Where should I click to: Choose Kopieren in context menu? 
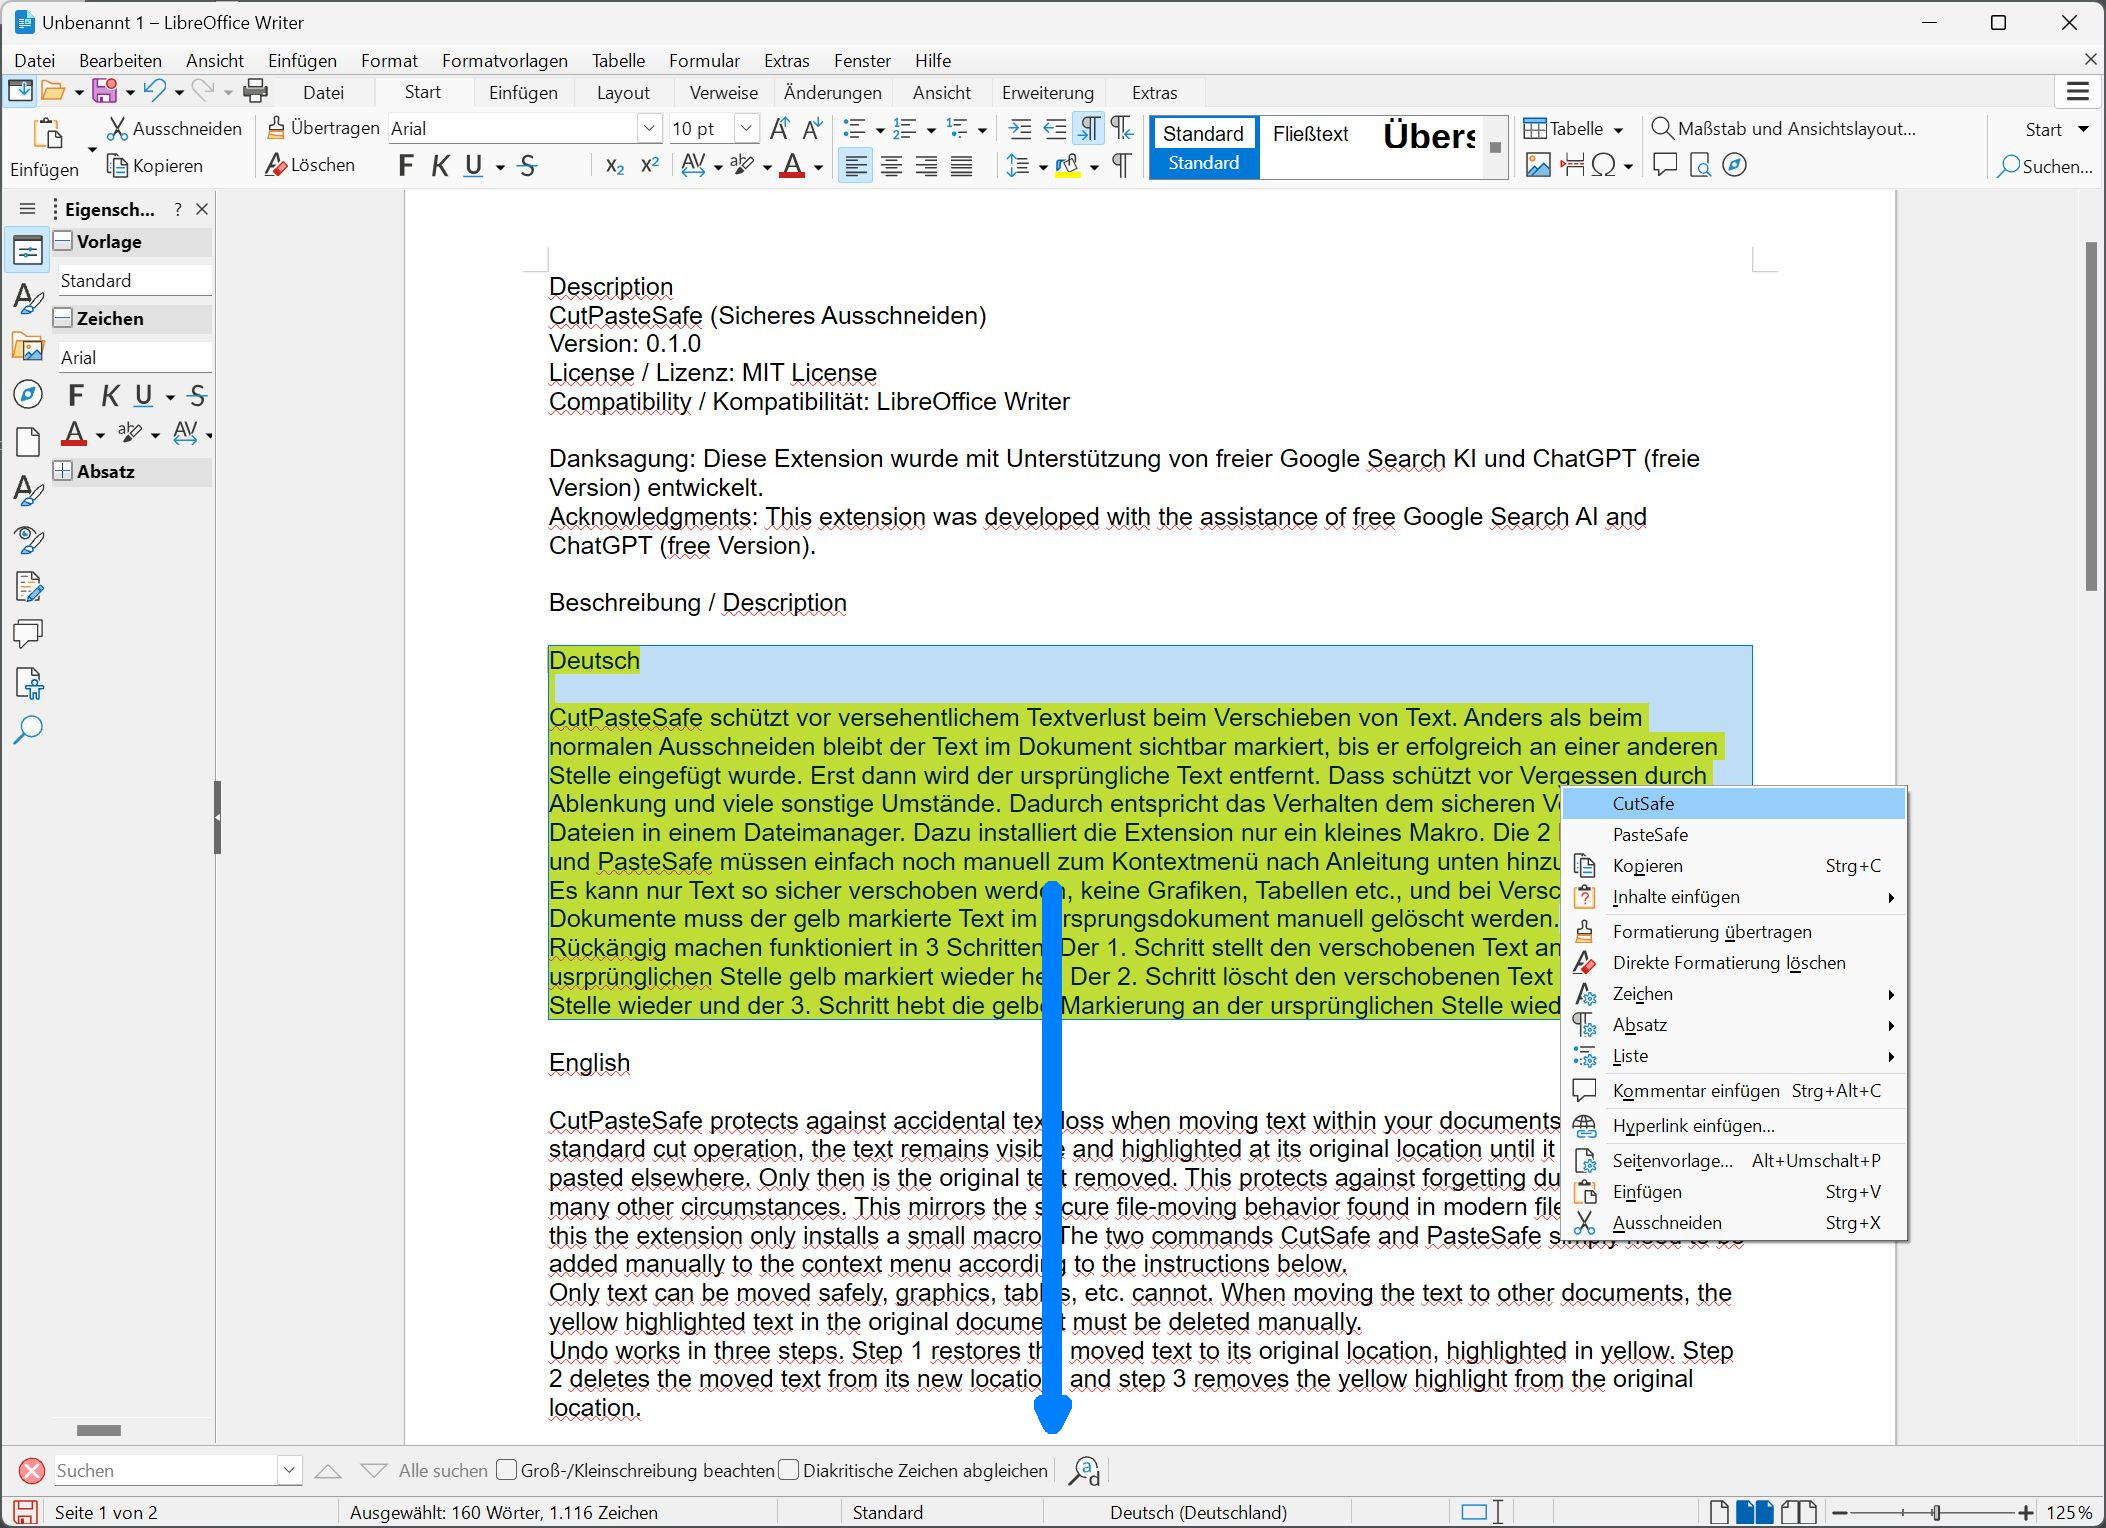coord(1735,865)
